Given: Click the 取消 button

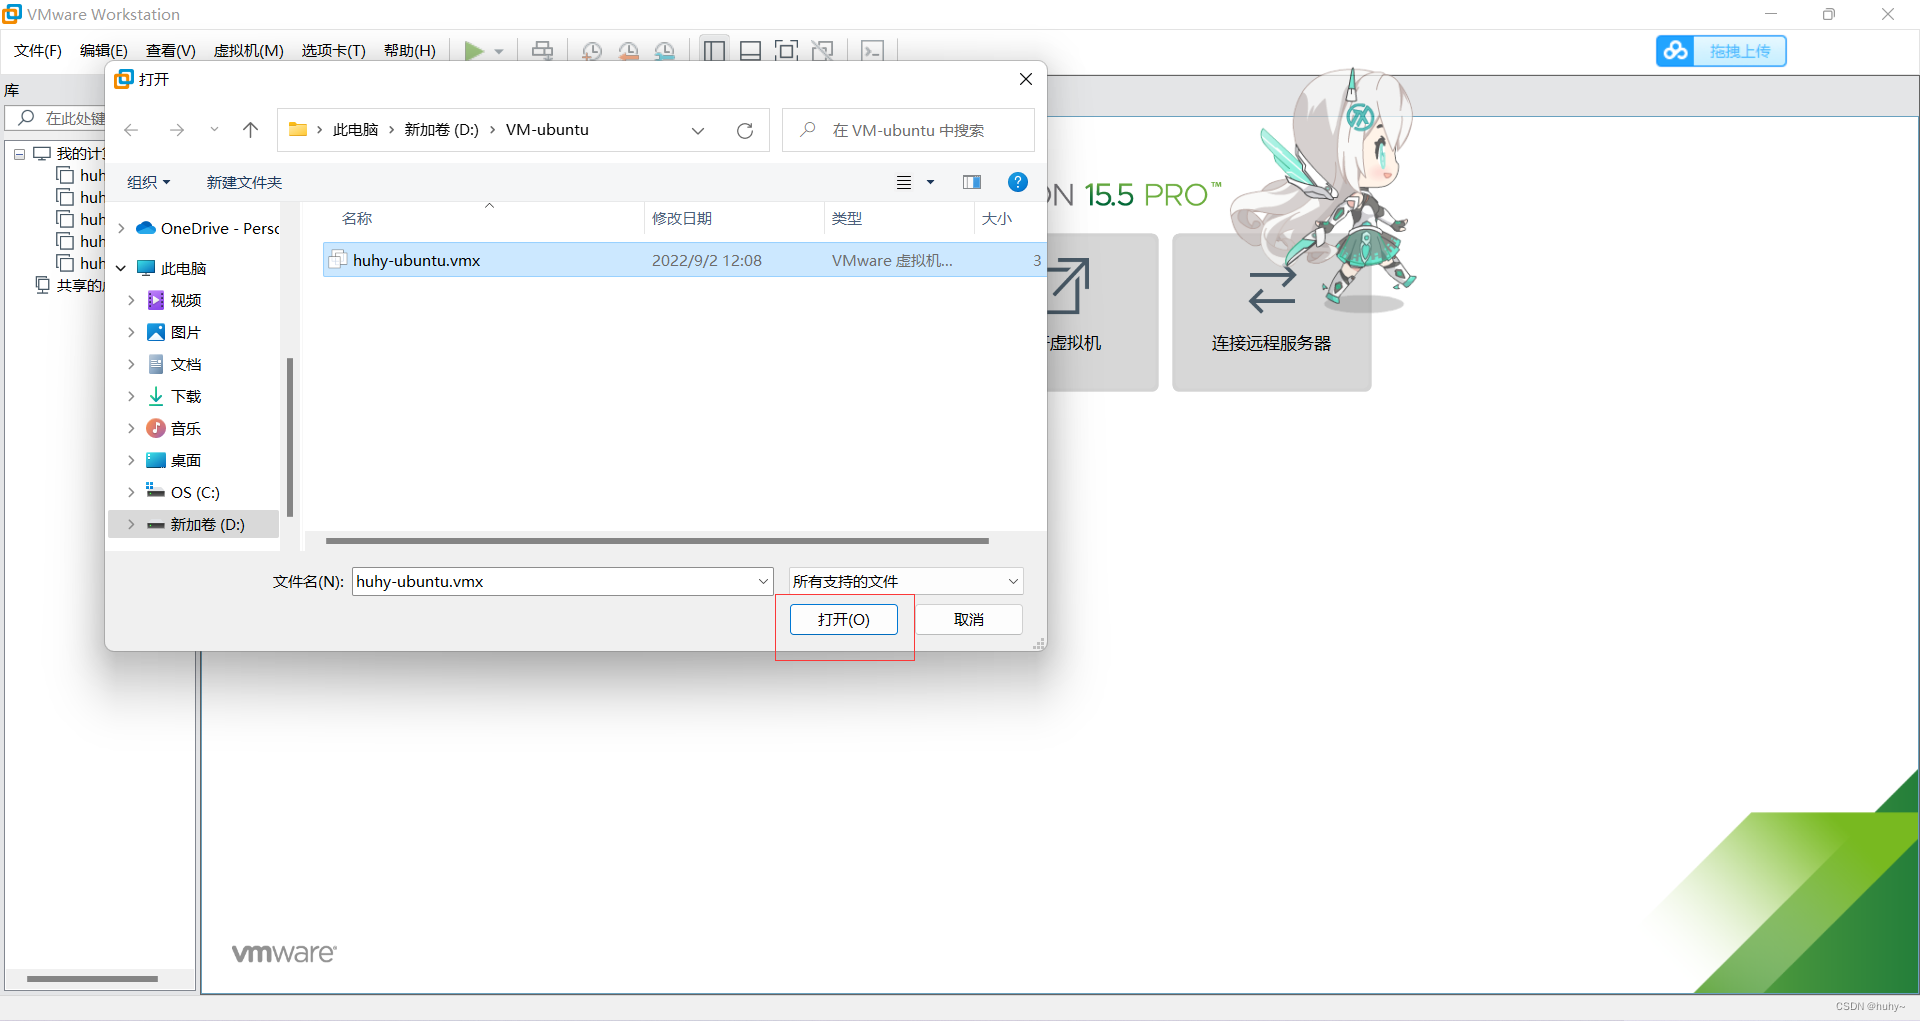Looking at the screenshot, I should (x=969, y=620).
